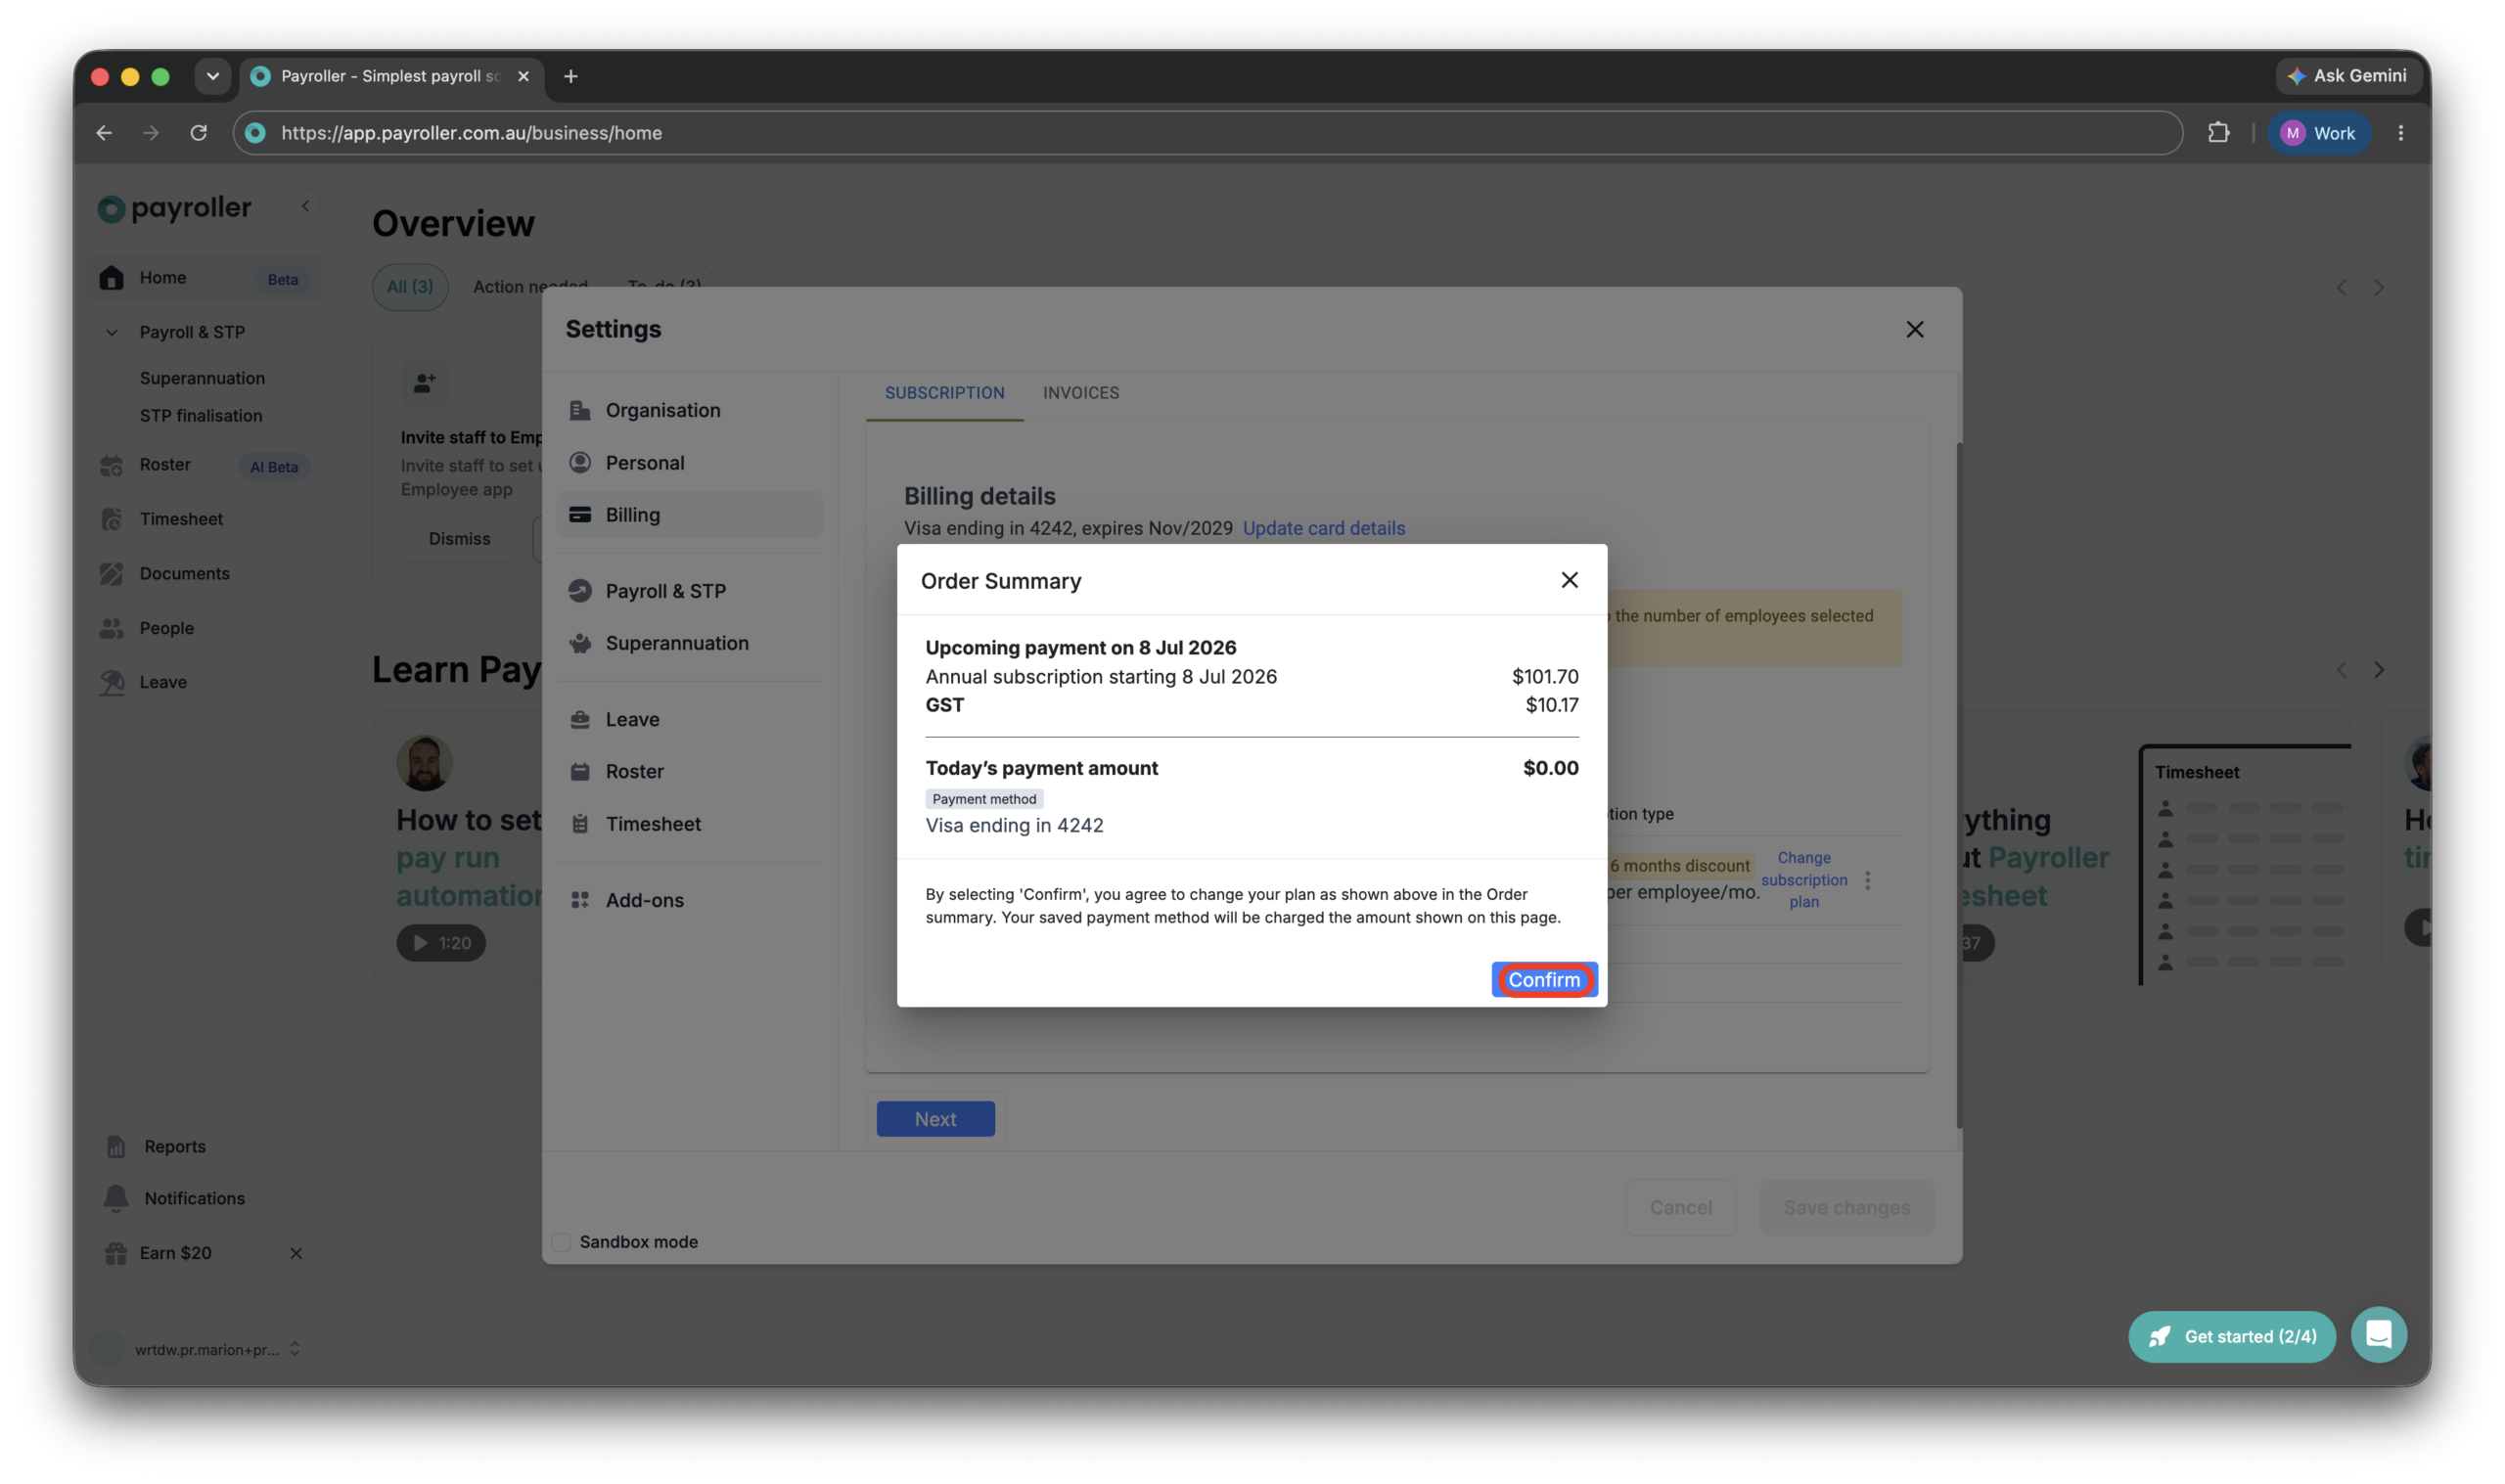This screenshot has width=2505, height=1484.
Task: Open Organisation settings section
Action: pos(689,410)
